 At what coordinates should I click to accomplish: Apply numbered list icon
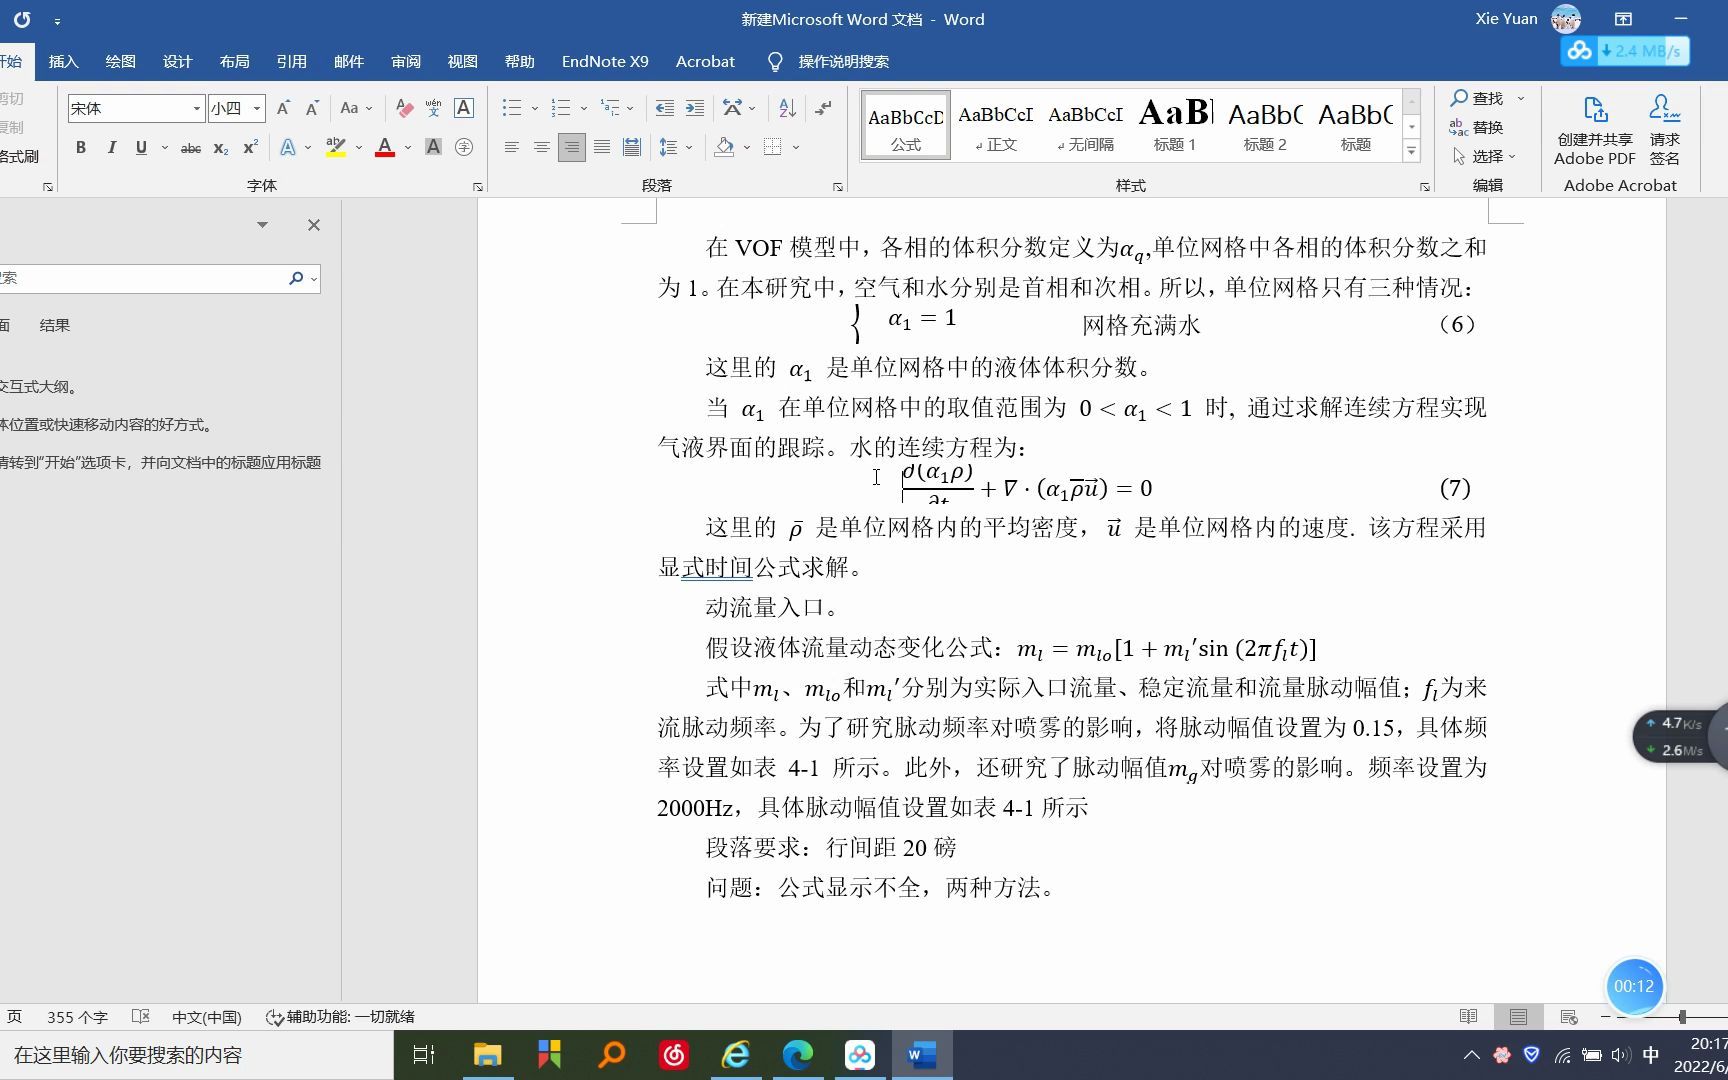point(561,108)
